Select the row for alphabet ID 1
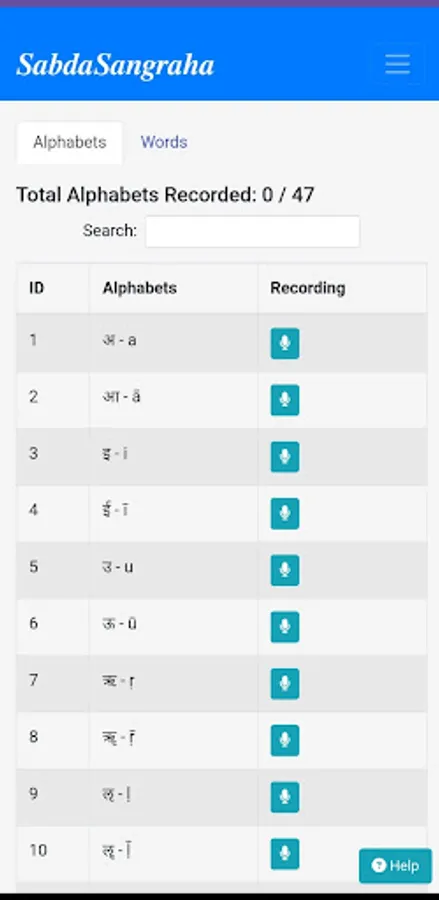 pos(222,343)
